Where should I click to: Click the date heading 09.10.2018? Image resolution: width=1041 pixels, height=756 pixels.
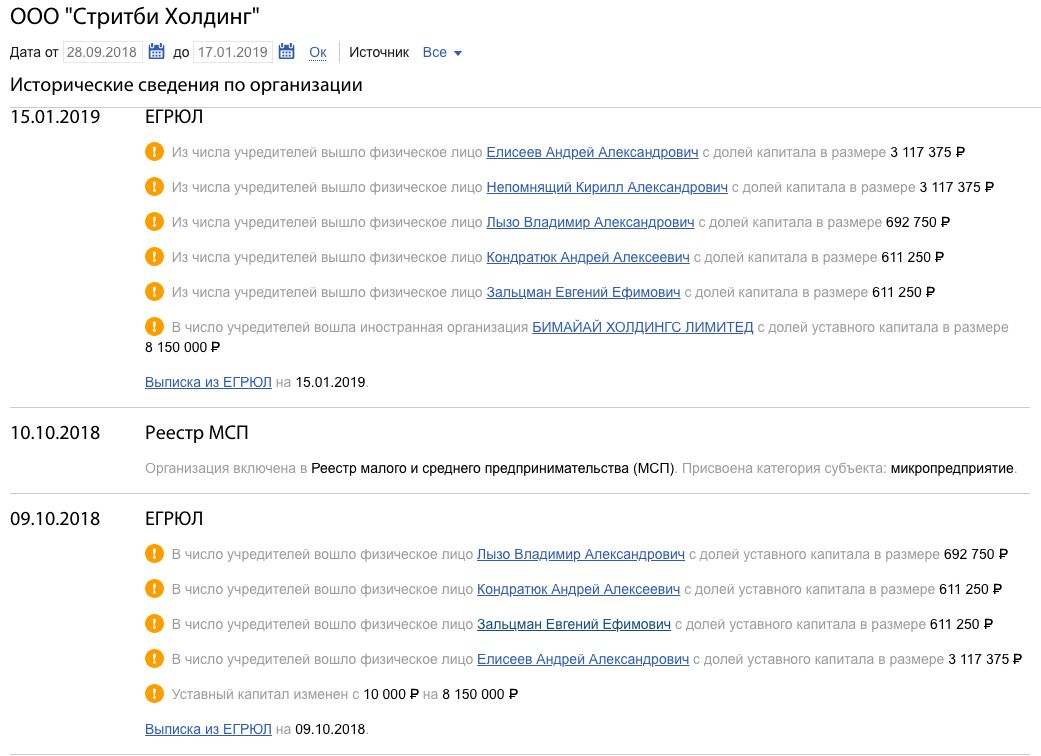tap(55, 518)
